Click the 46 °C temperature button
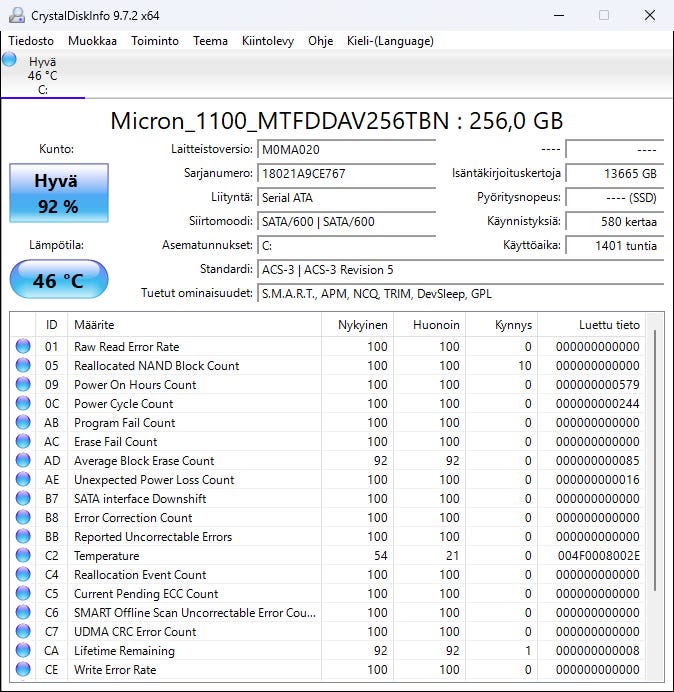Viewport: 674px width, 692px height. [59, 280]
